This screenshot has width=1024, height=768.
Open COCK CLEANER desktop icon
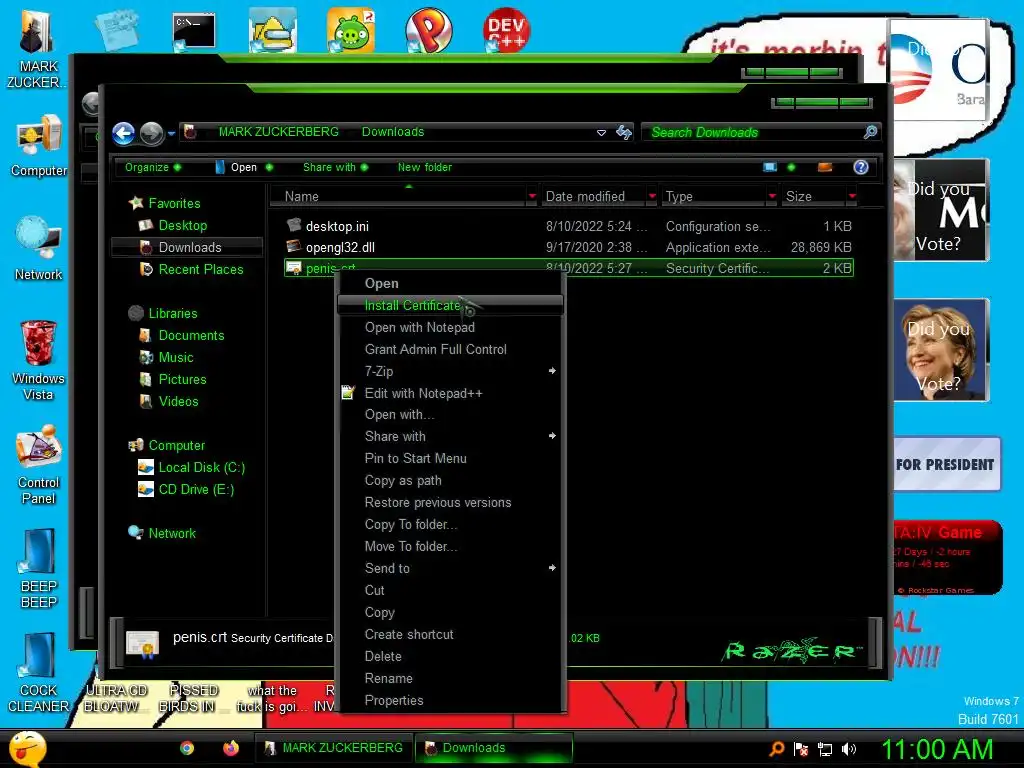39,672
